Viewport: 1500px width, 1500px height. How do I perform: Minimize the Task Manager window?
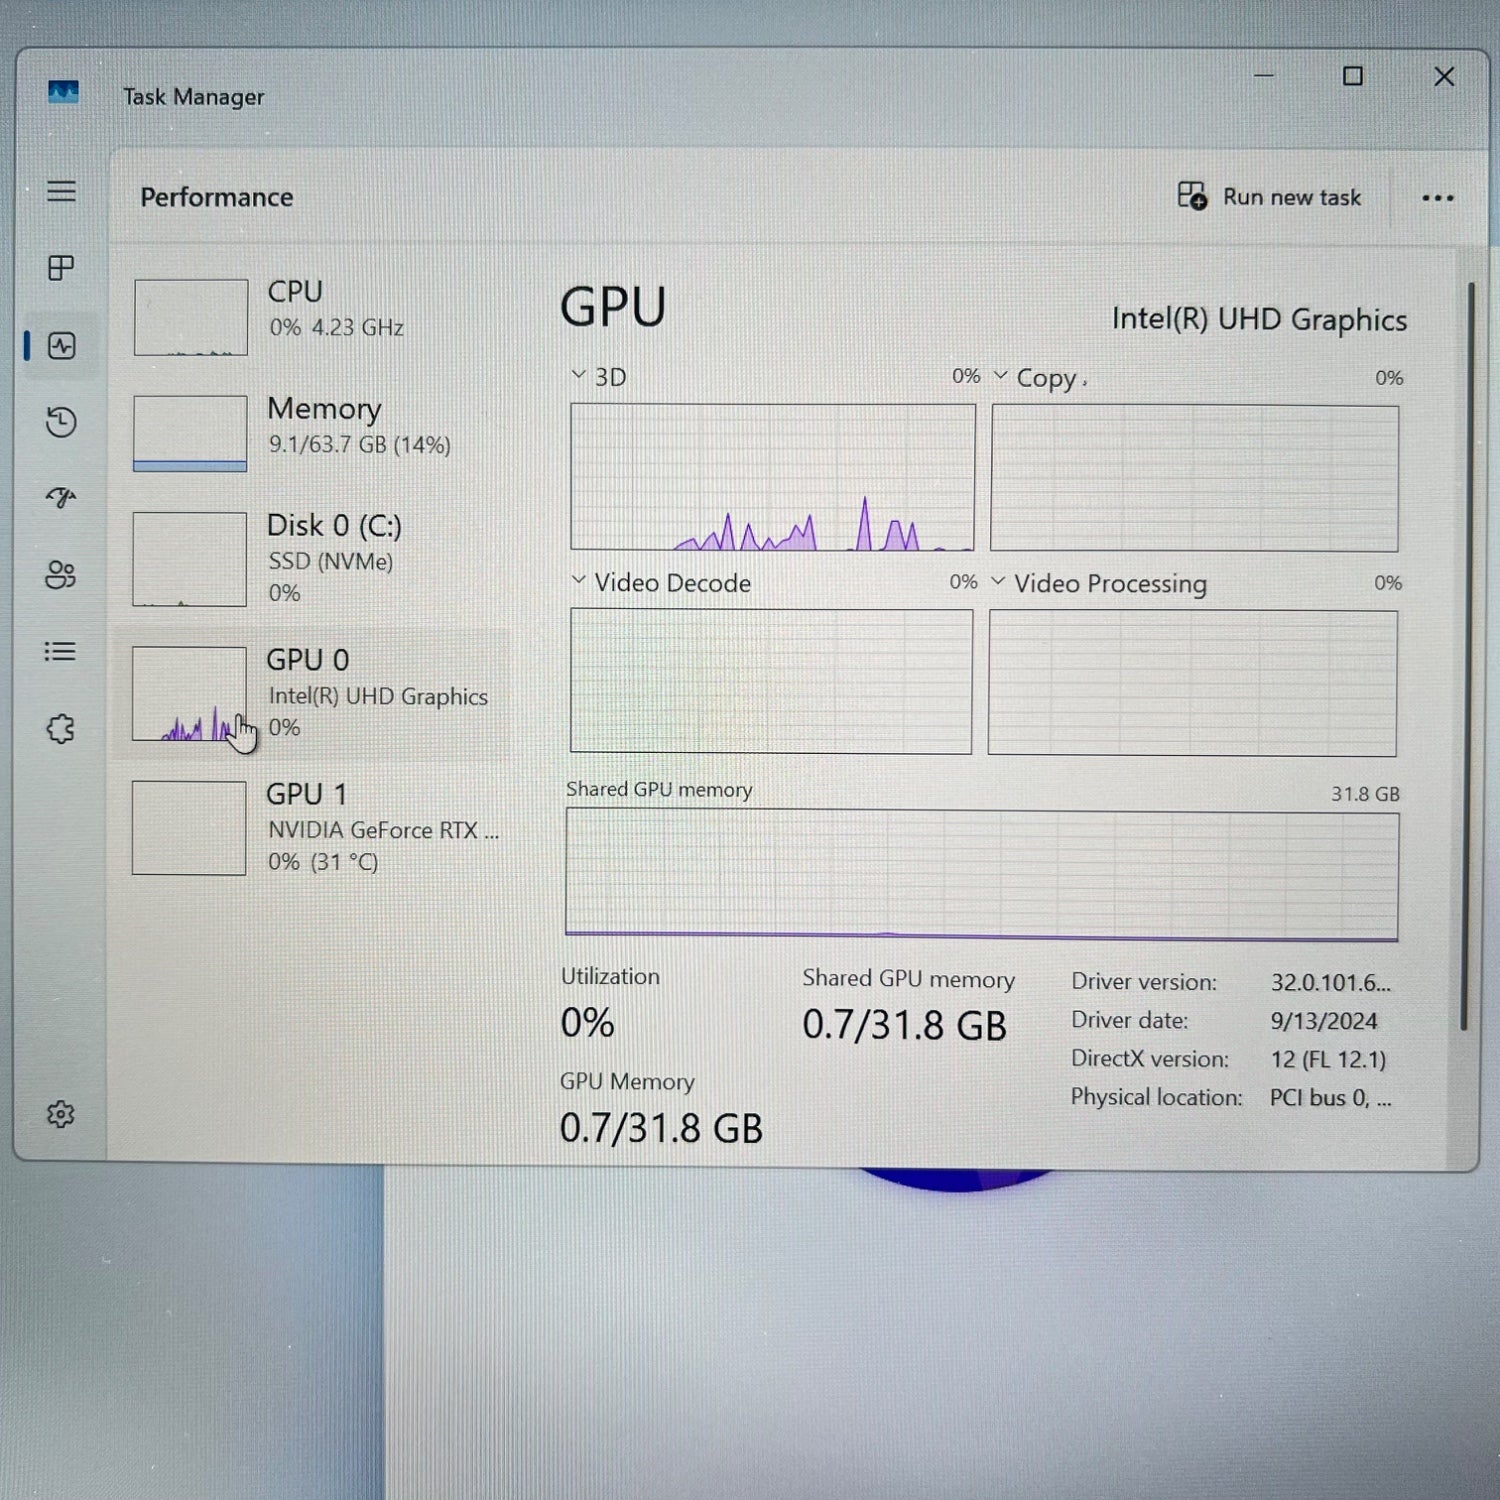coord(1264,75)
